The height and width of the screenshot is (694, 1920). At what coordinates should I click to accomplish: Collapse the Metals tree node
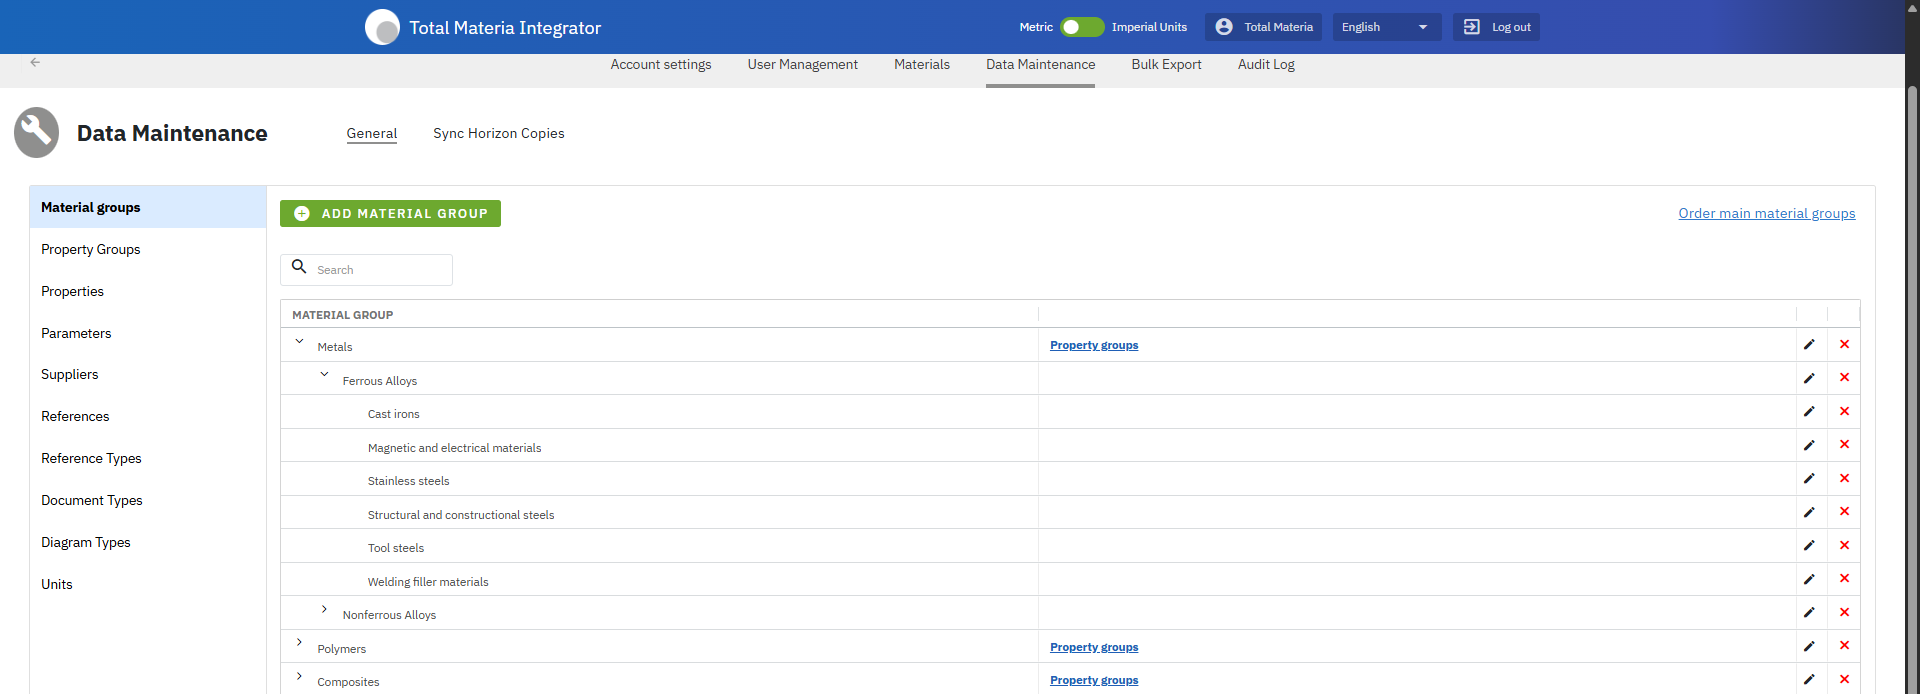[299, 342]
